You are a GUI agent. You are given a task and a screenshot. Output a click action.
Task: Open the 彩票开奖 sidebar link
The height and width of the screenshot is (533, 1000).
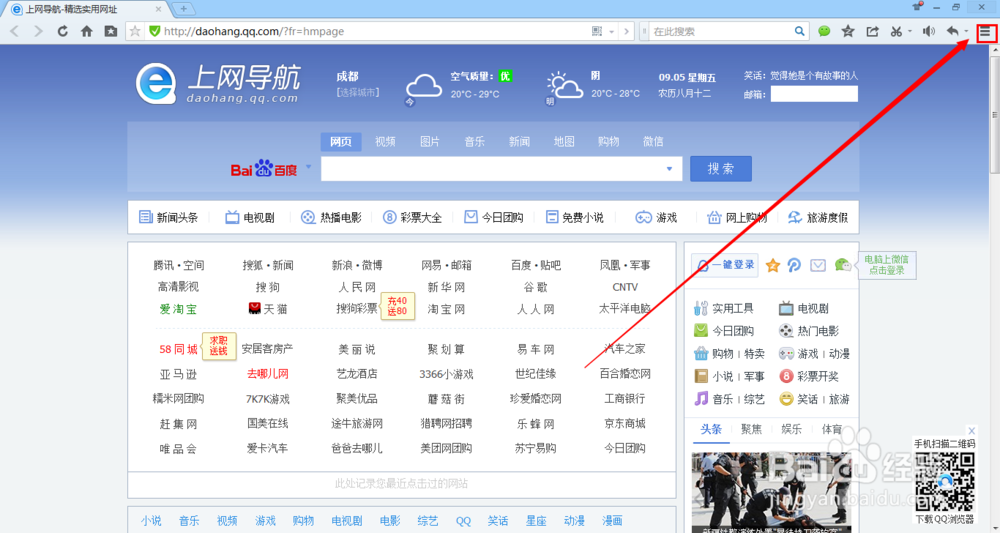click(x=809, y=376)
